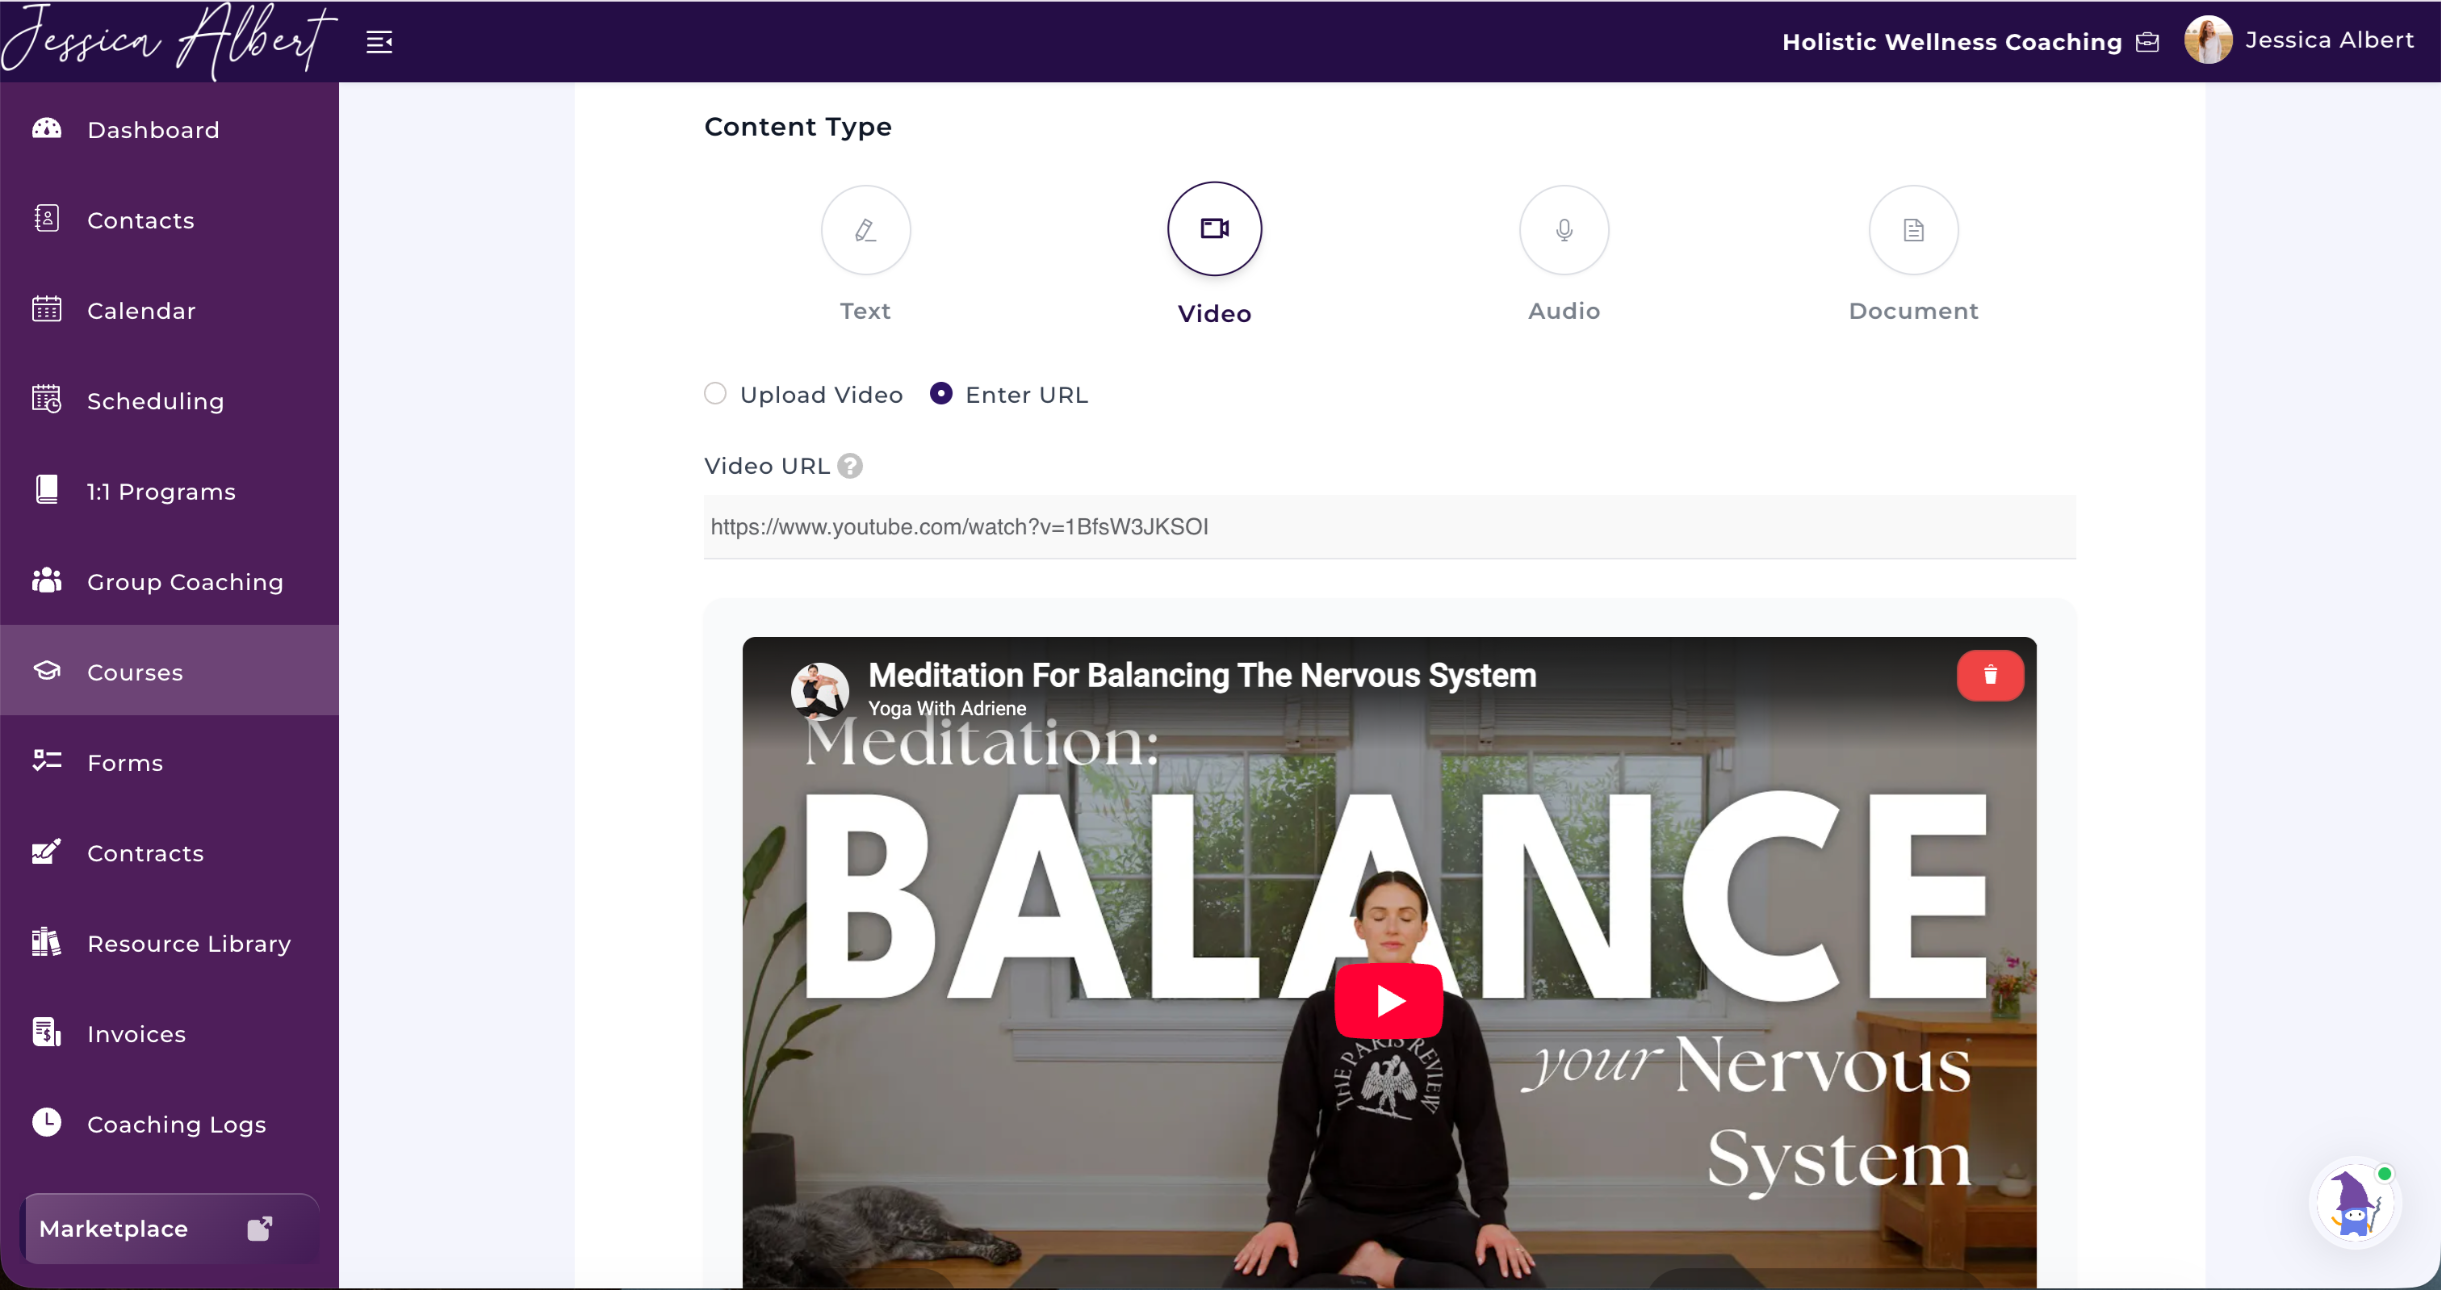This screenshot has height=1290, width=2441.
Task: Click the Scheduling clock-calendar icon
Action: coord(47,400)
